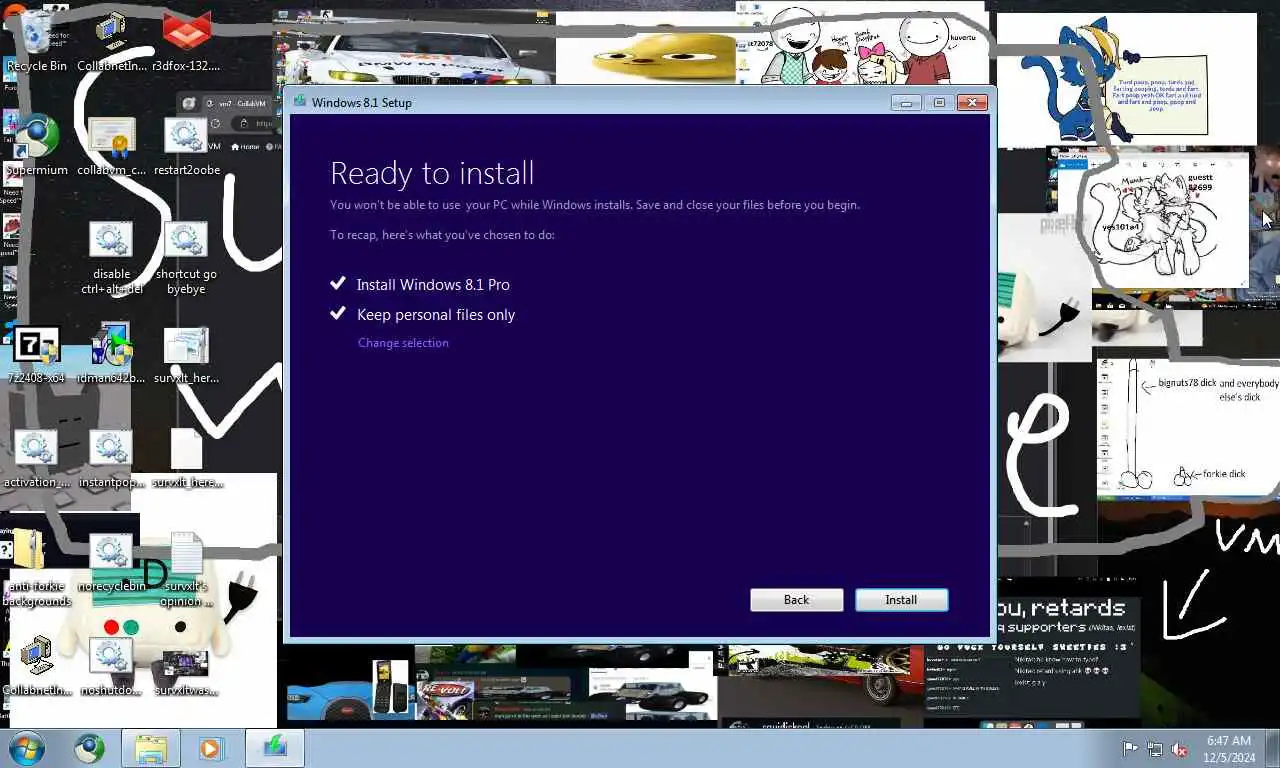The image size is (1280, 768).
Task: Open Supermium from the taskbar
Action: coord(89,748)
